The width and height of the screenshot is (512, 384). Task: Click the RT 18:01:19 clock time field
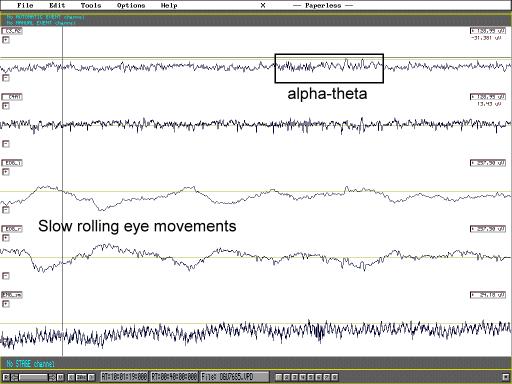point(124,377)
